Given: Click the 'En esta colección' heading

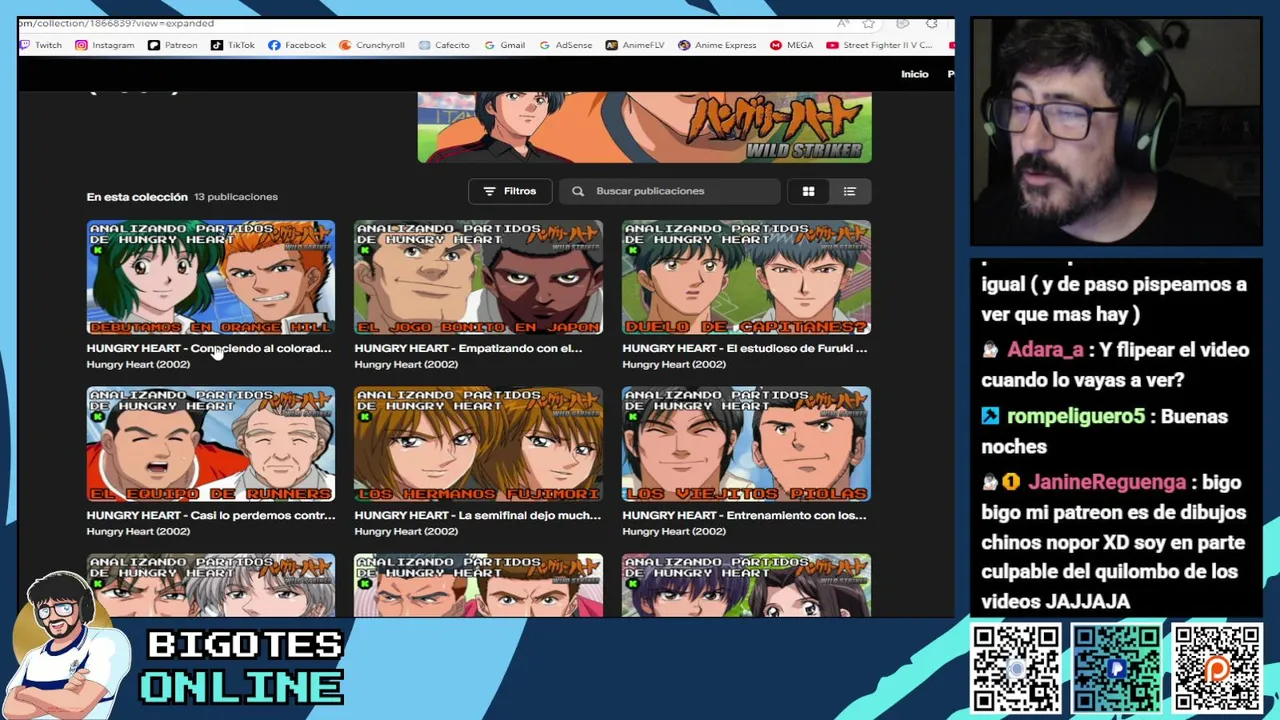Looking at the screenshot, I should (x=137, y=197).
